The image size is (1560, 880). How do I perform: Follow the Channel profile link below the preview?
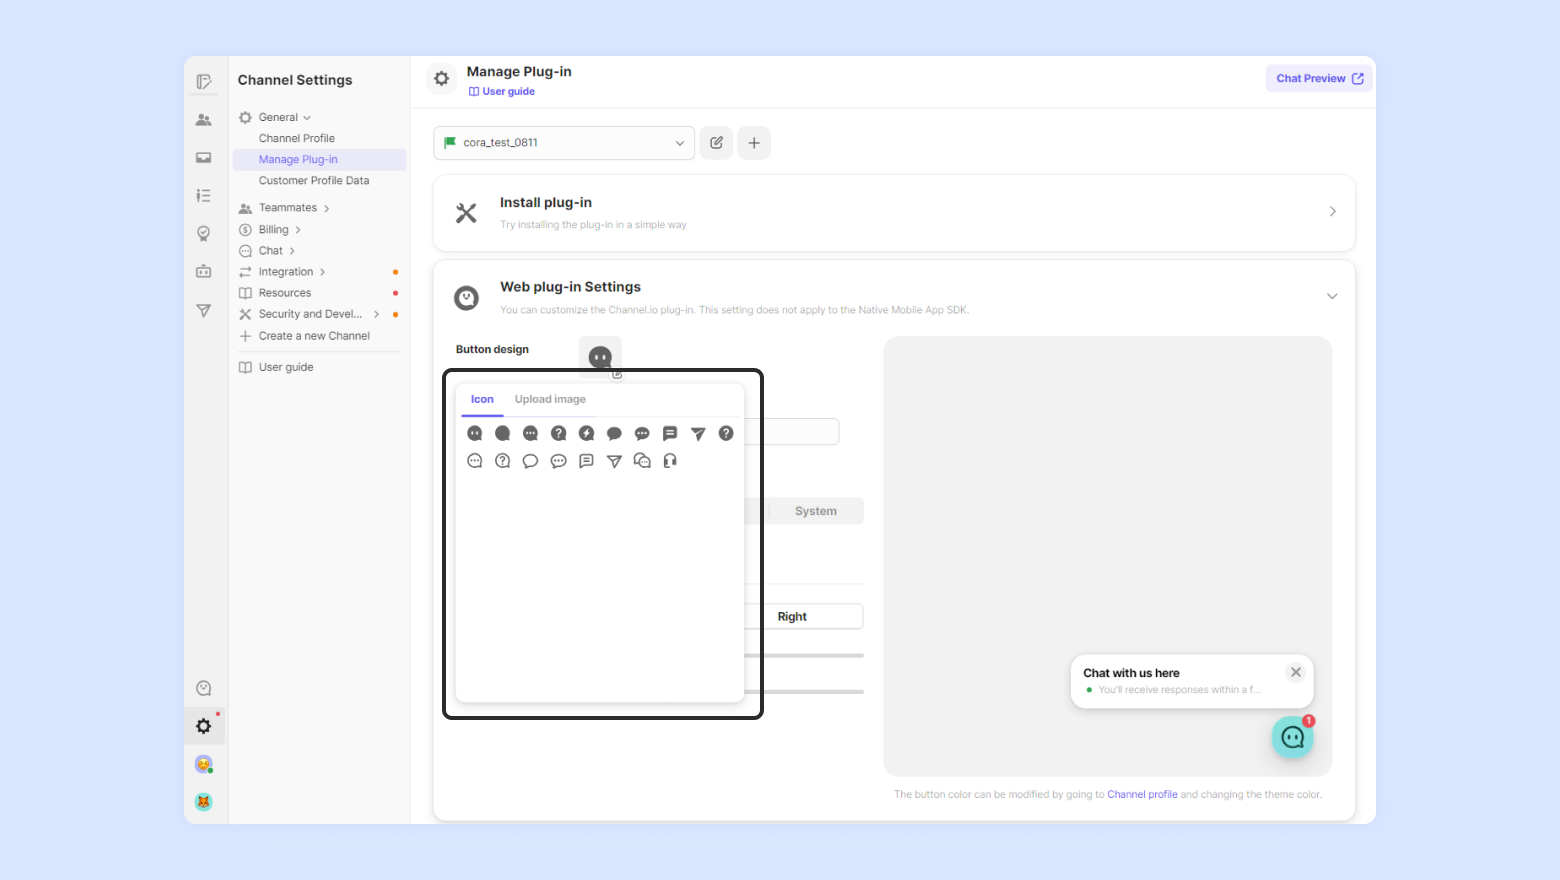[x=1142, y=794]
